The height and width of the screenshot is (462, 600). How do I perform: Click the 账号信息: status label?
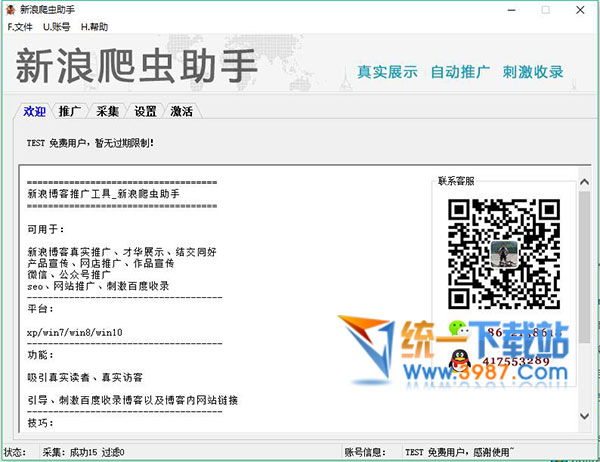pyautogui.click(x=365, y=452)
